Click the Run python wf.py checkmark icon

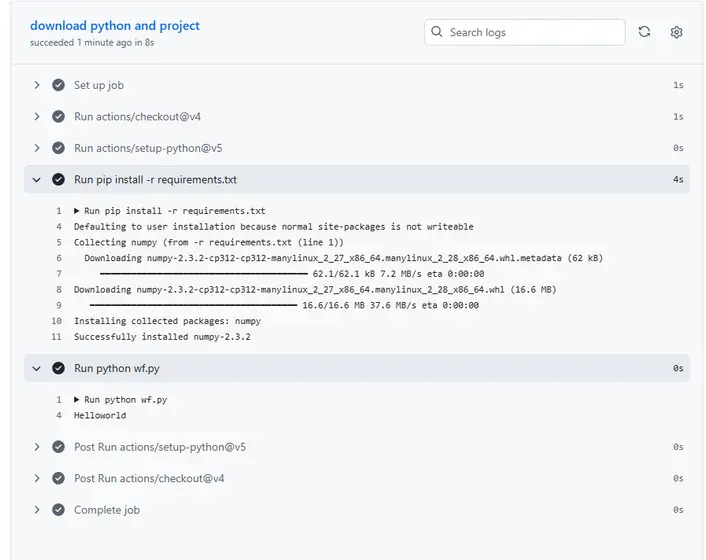pos(59,368)
